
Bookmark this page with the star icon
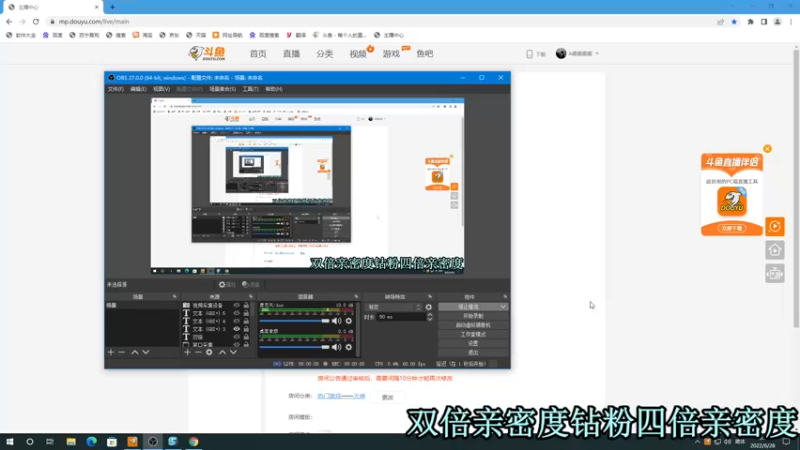coord(734,22)
